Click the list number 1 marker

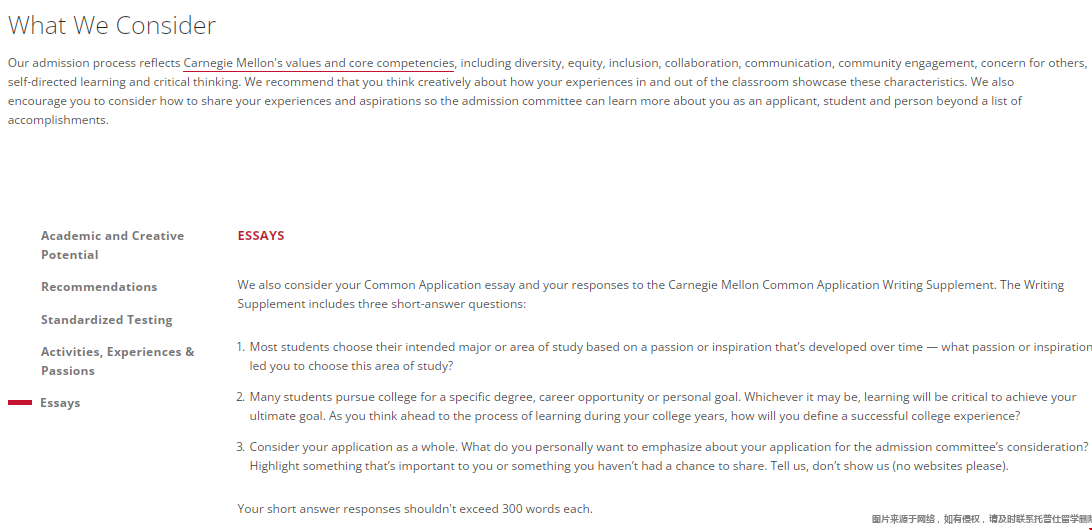coord(241,347)
